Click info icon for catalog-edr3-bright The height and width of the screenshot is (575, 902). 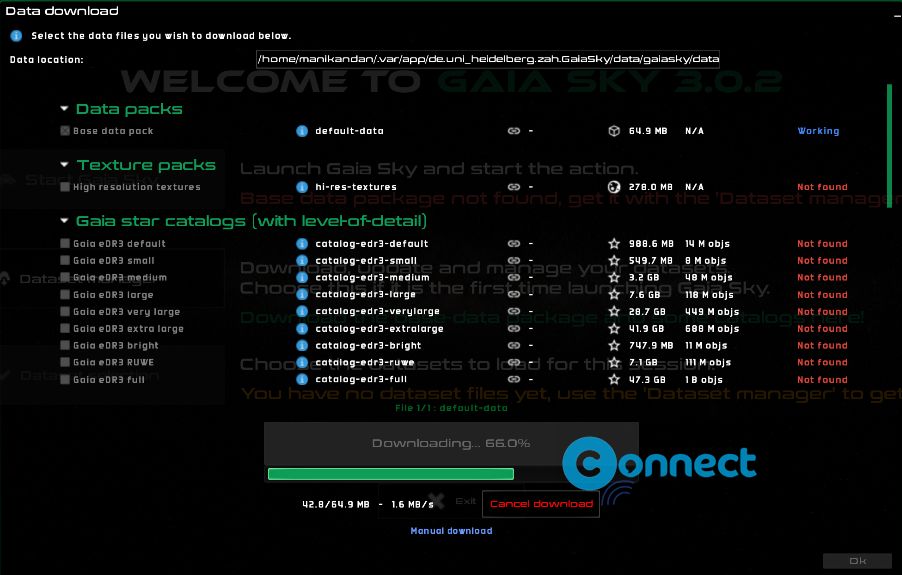click(301, 346)
